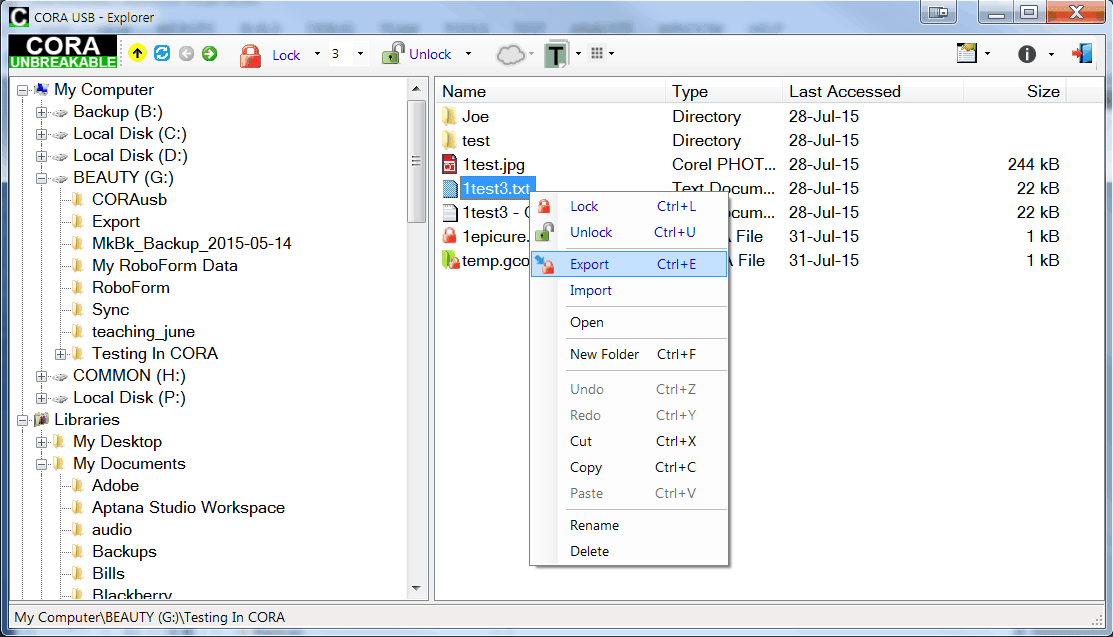Open the cloud icon dropdown arrow

(532, 54)
